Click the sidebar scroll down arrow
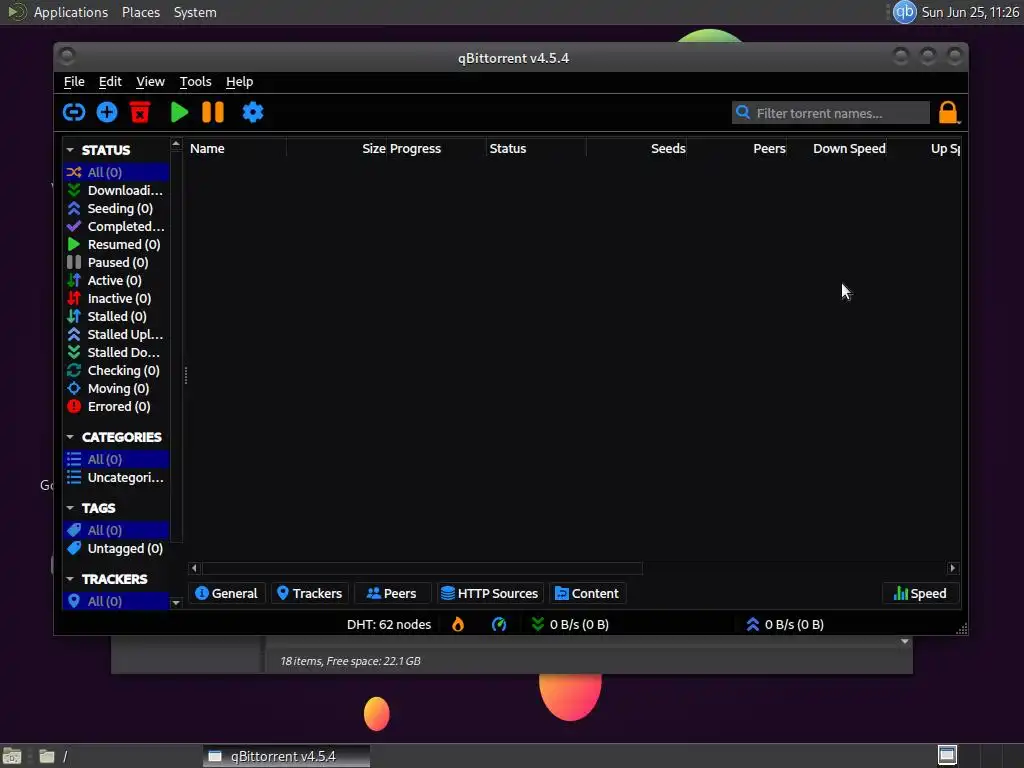Image resolution: width=1024 pixels, height=768 pixels. click(x=176, y=603)
